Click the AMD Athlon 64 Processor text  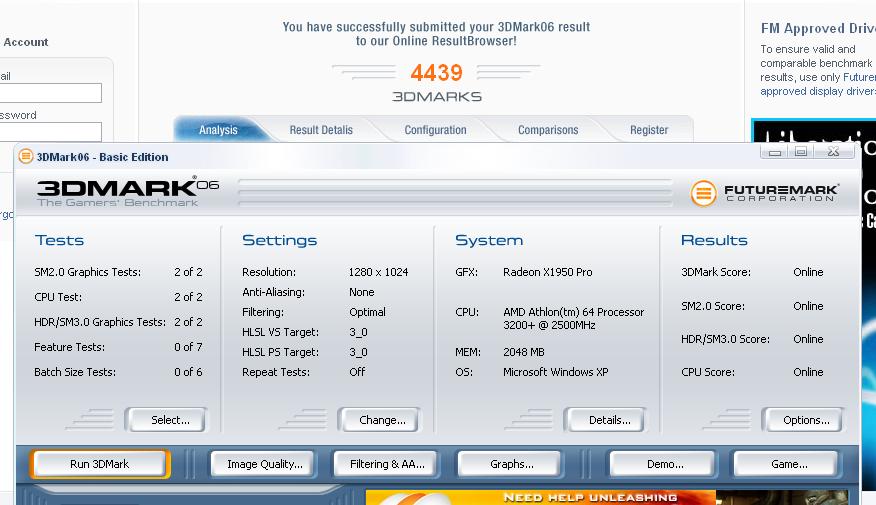[574, 318]
